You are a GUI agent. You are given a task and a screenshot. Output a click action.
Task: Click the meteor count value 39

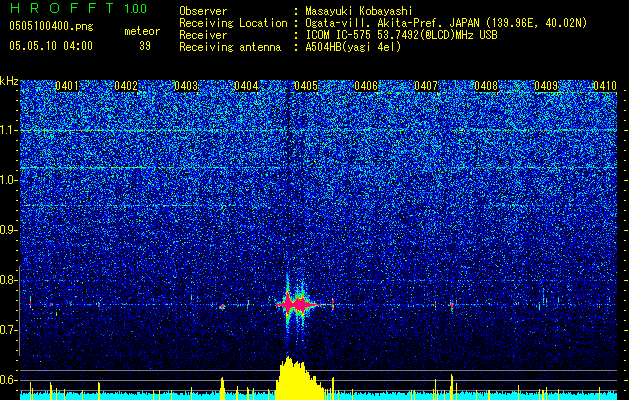[145, 46]
